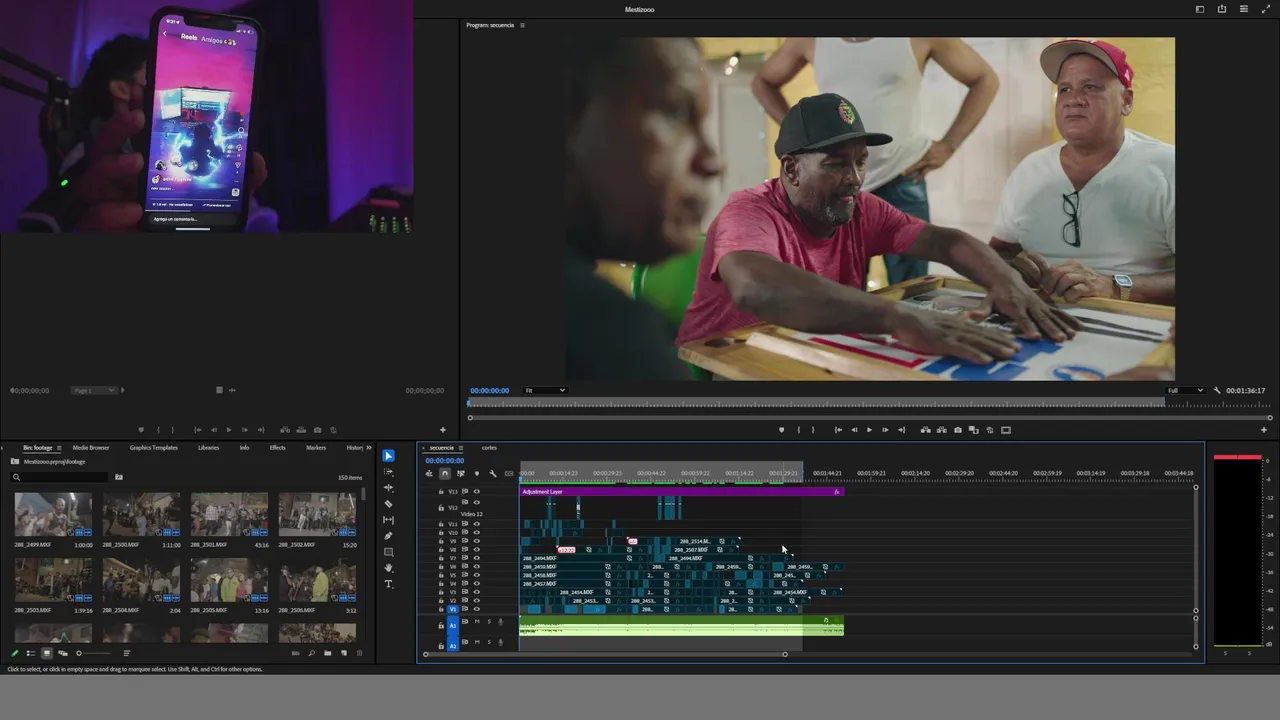The image size is (1280, 720).
Task: Click the caption track options icon
Action: [509, 473]
